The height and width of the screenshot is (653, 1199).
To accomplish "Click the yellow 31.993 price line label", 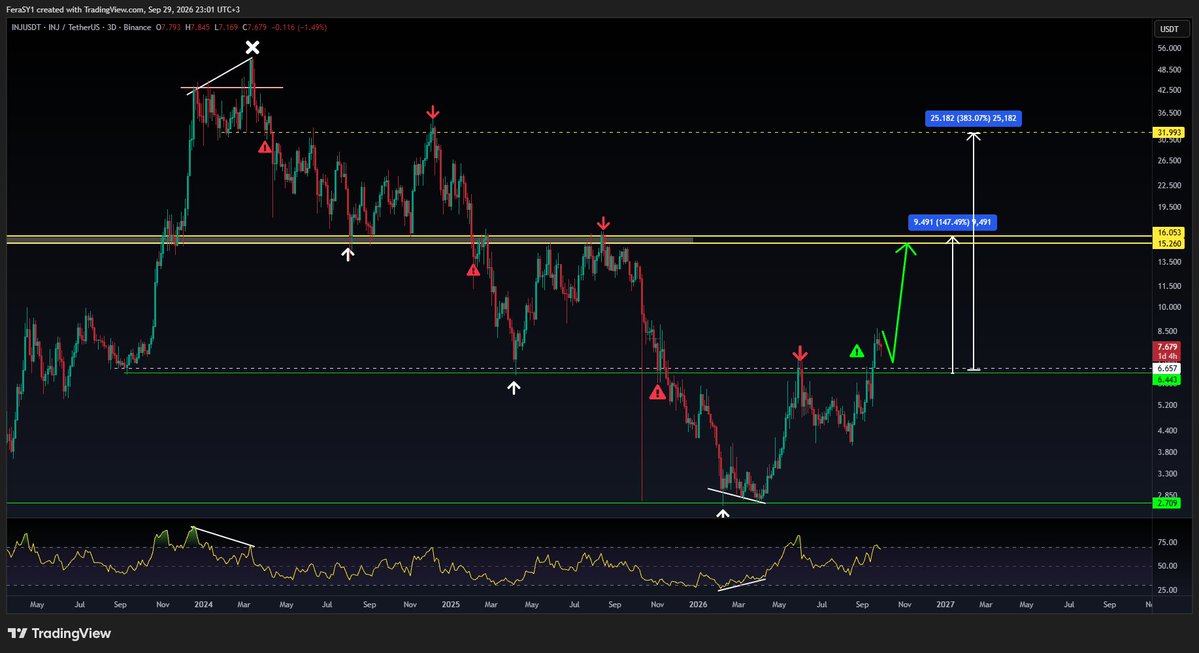I will (x=1169, y=132).
